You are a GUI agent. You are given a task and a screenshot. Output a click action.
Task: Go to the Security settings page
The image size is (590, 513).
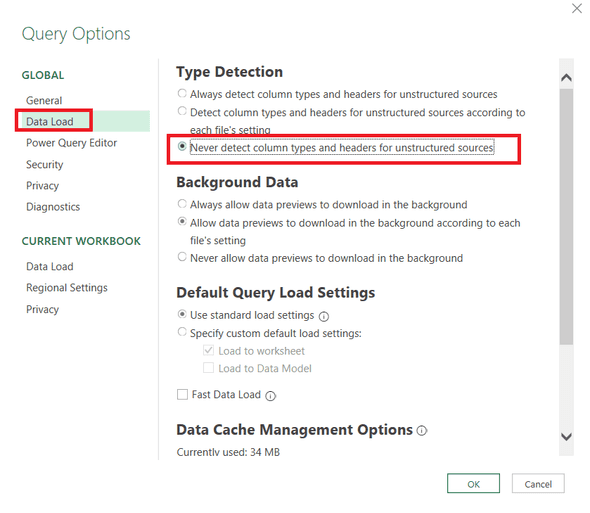click(44, 164)
